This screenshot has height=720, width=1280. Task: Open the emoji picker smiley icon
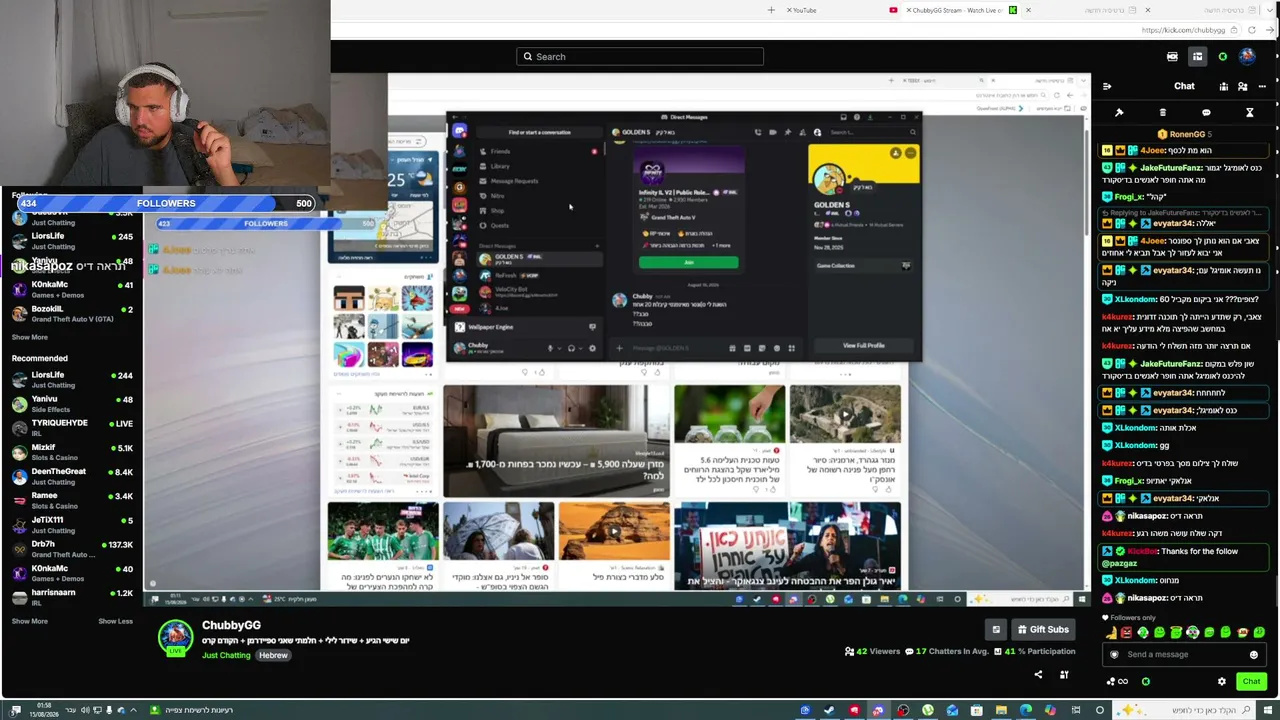(x=1253, y=655)
